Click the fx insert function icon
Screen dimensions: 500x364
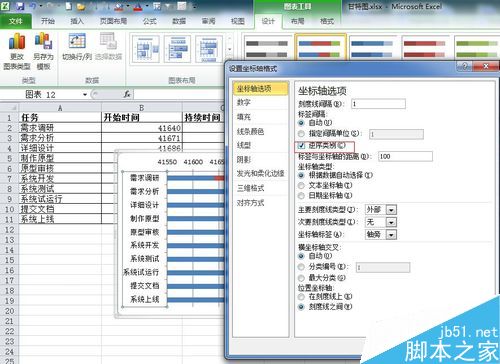pyautogui.click(x=127, y=94)
